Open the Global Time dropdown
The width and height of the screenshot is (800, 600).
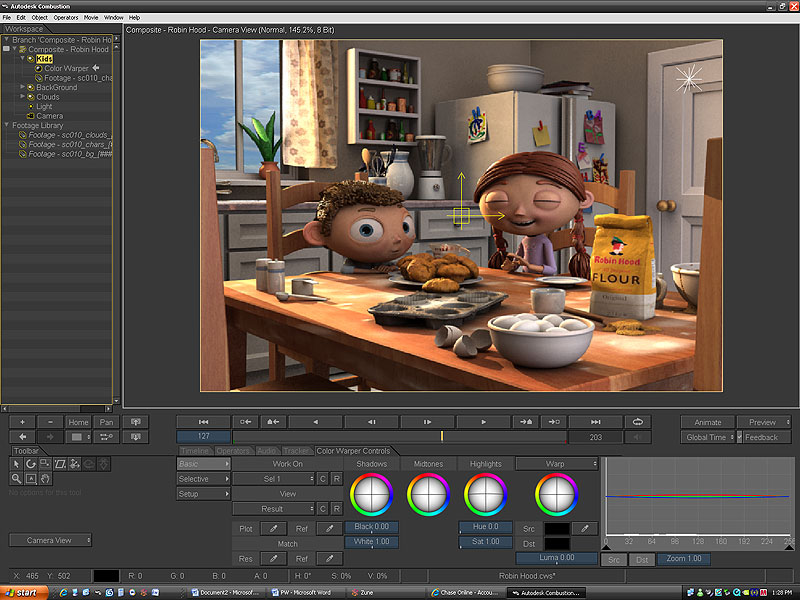tap(708, 437)
